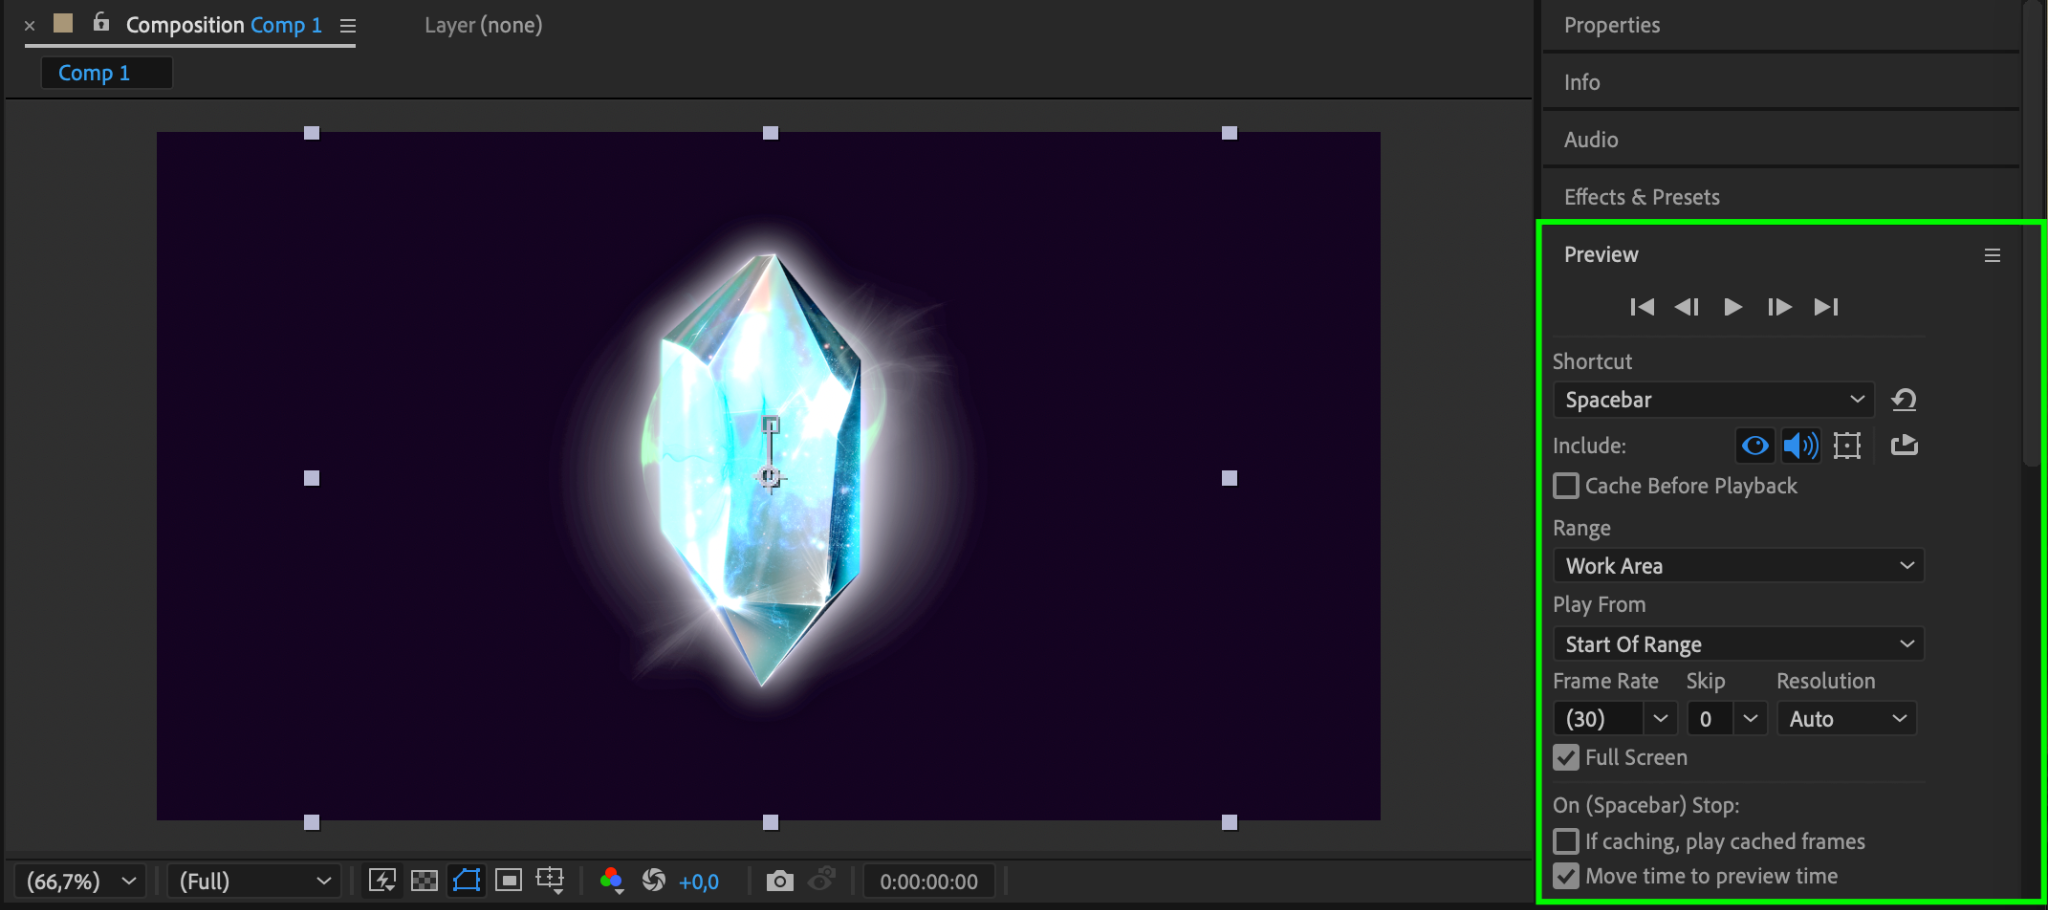Select the Composition Comp 1 tab
Viewport: 2048px width, 910px height.
coord(224,25)
